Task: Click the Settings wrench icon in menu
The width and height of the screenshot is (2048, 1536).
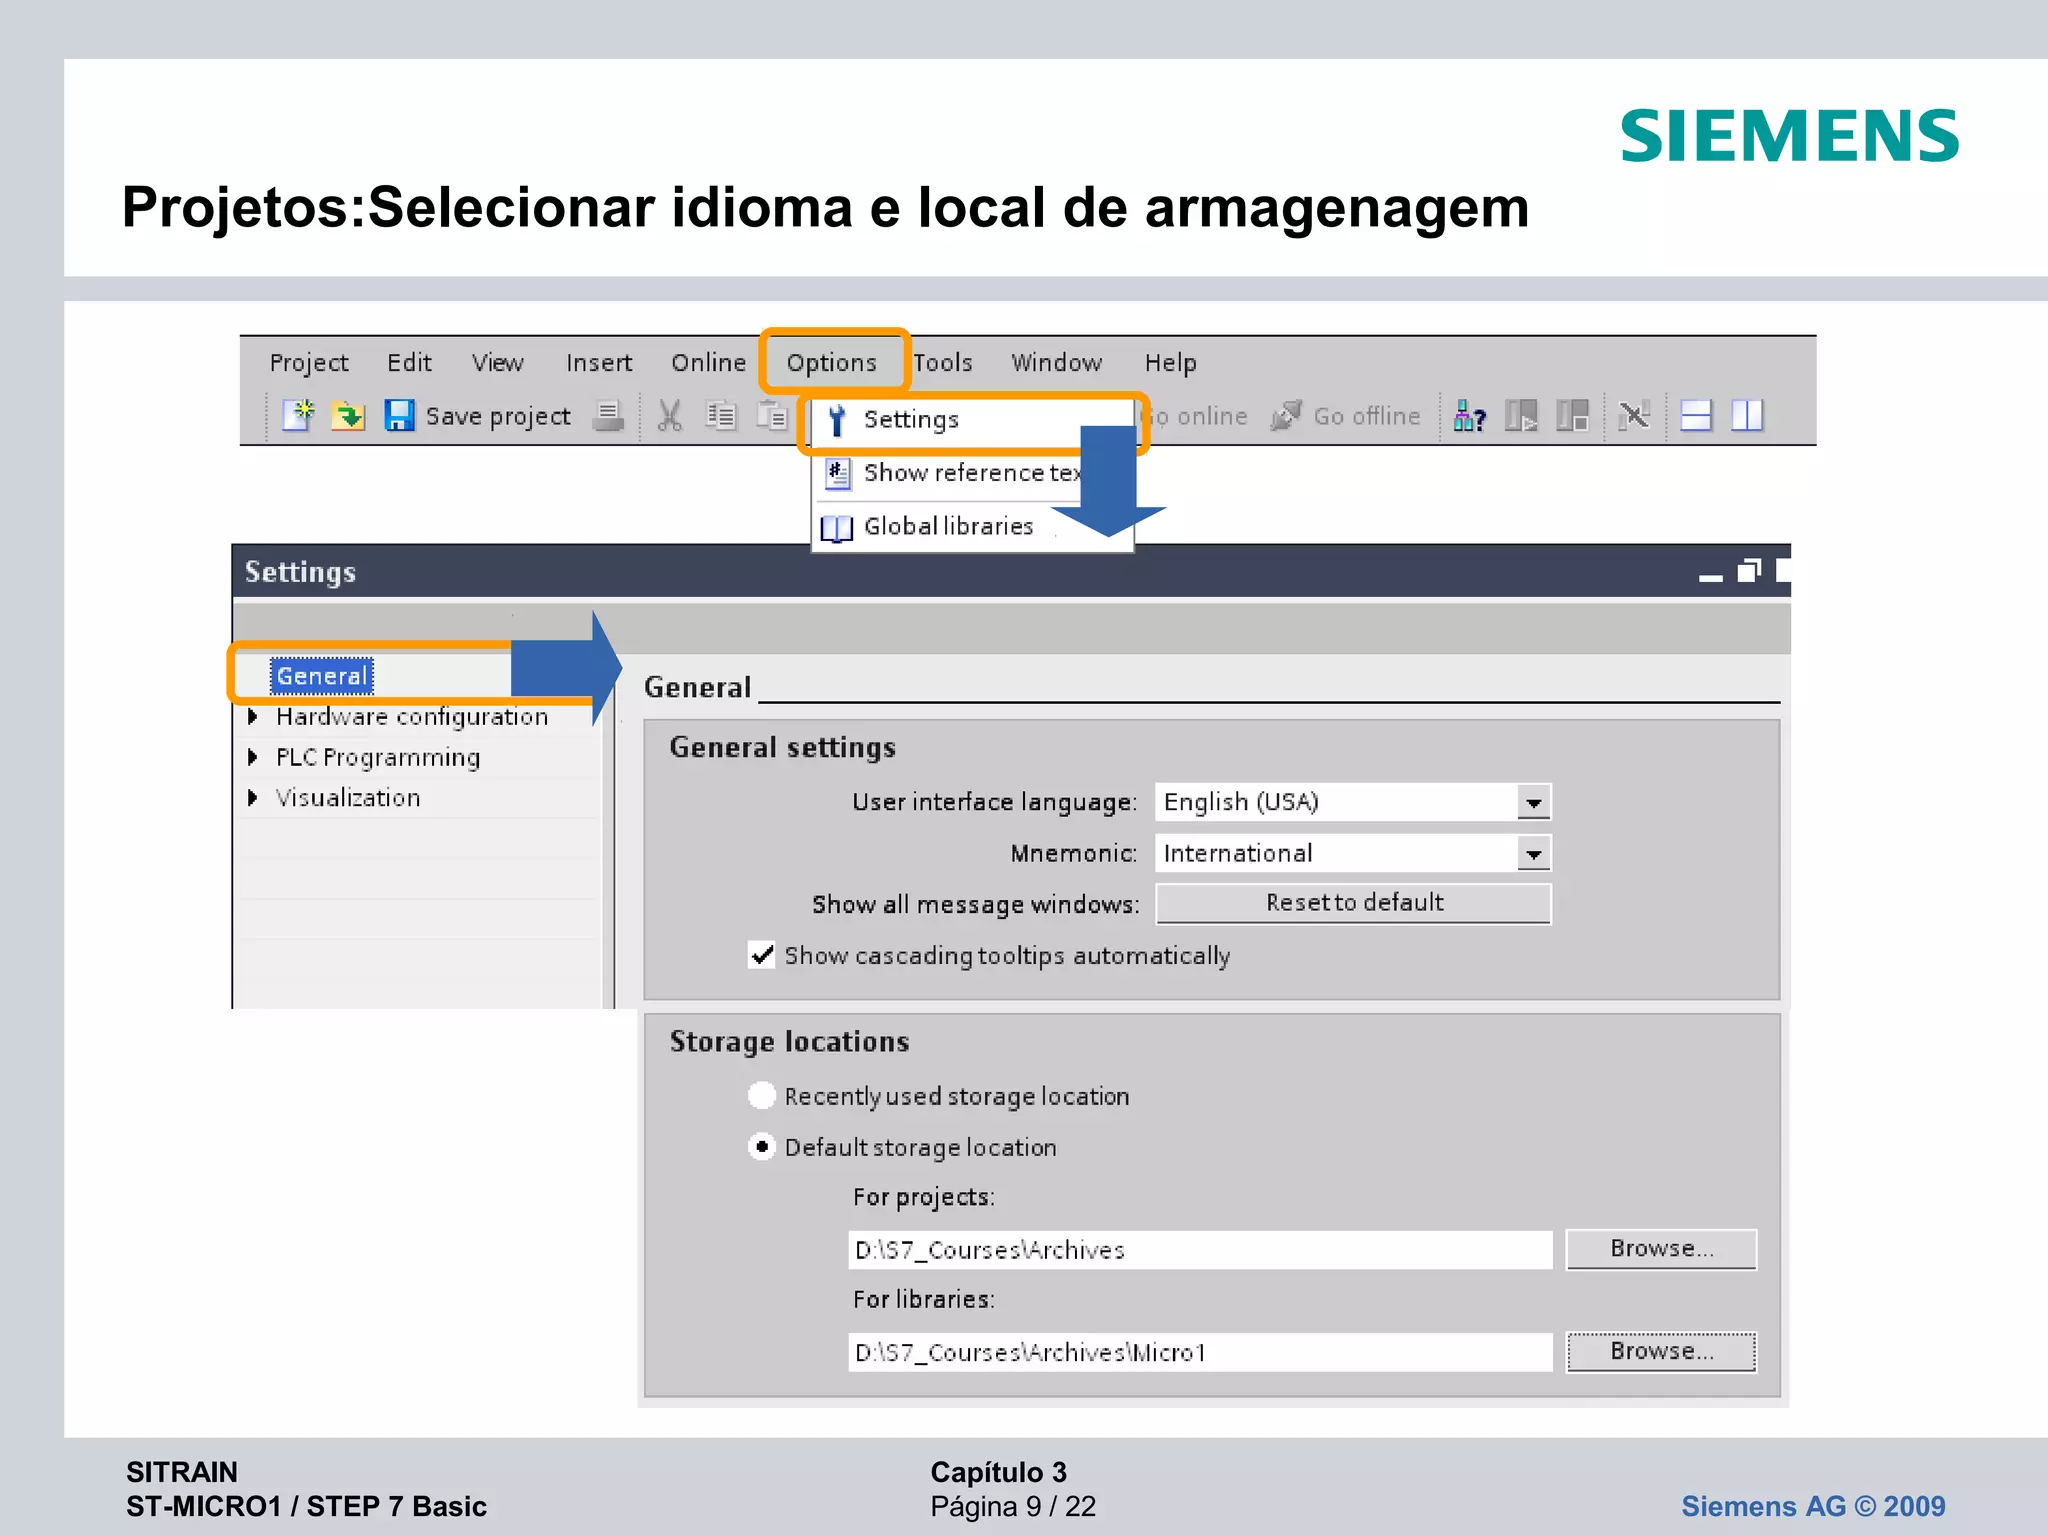Action: coord(837,420)
